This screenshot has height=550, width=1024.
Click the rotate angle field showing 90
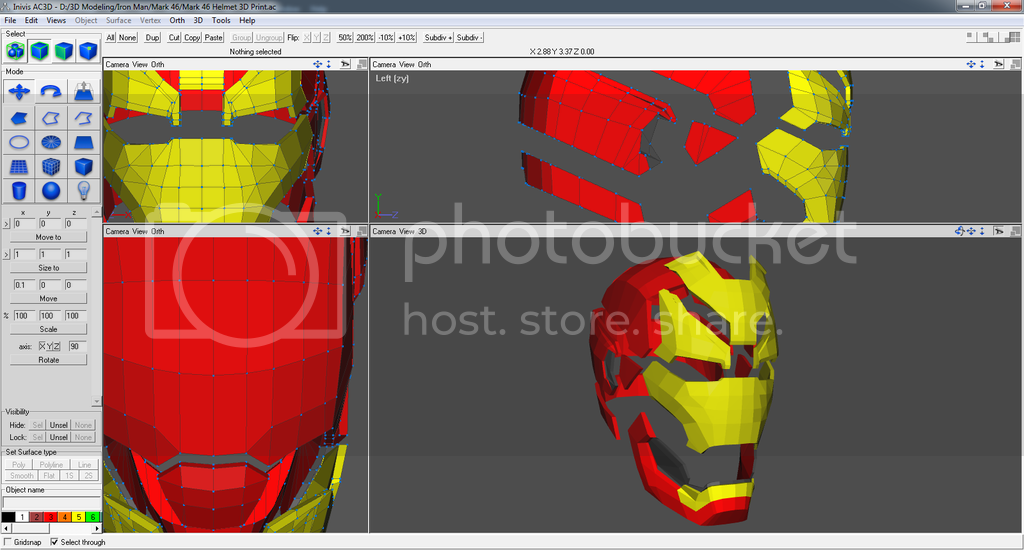pos(77,346)
